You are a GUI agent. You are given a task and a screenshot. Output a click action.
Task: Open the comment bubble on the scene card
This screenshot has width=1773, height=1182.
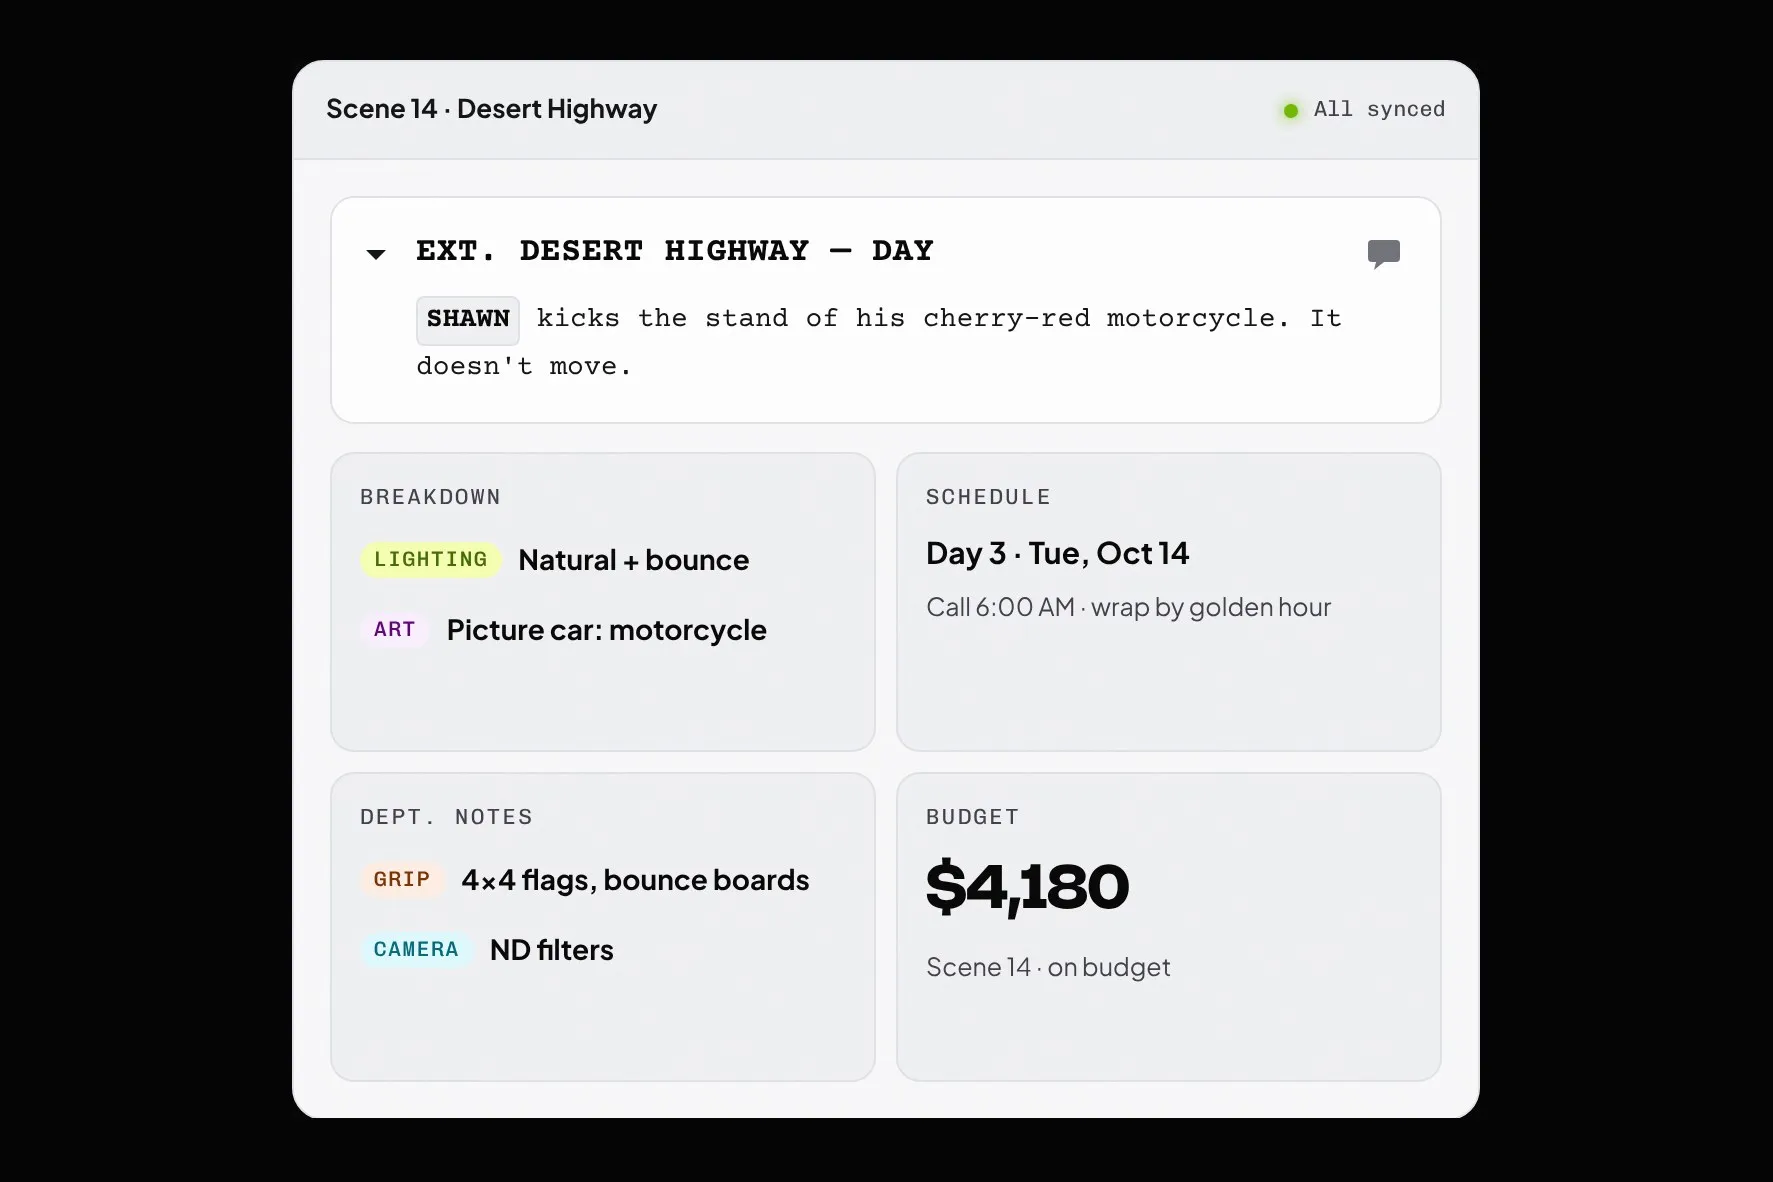1383,254
